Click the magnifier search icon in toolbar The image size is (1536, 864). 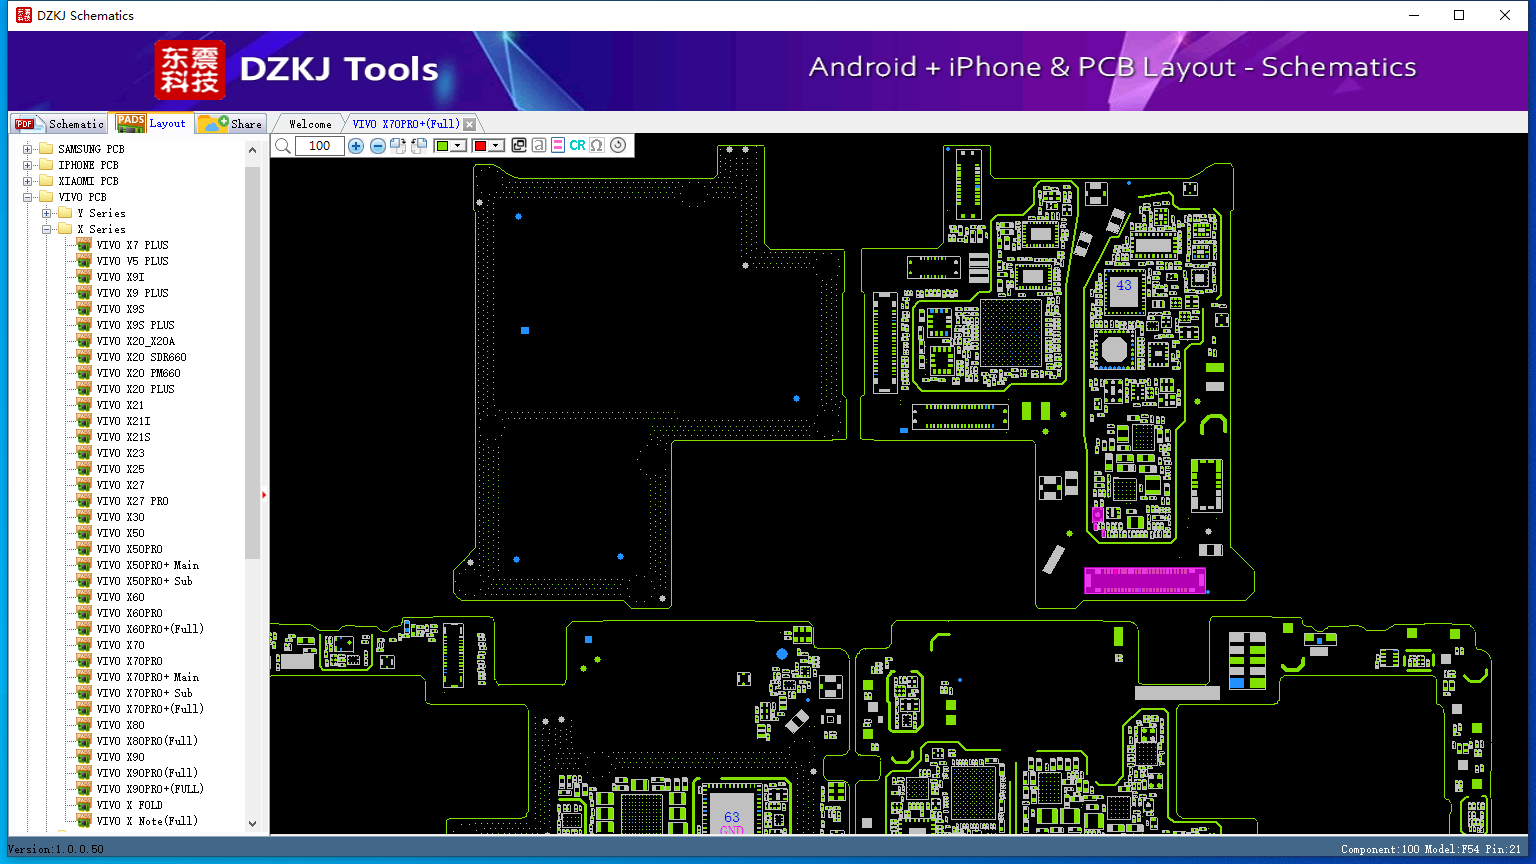point(283,146)
